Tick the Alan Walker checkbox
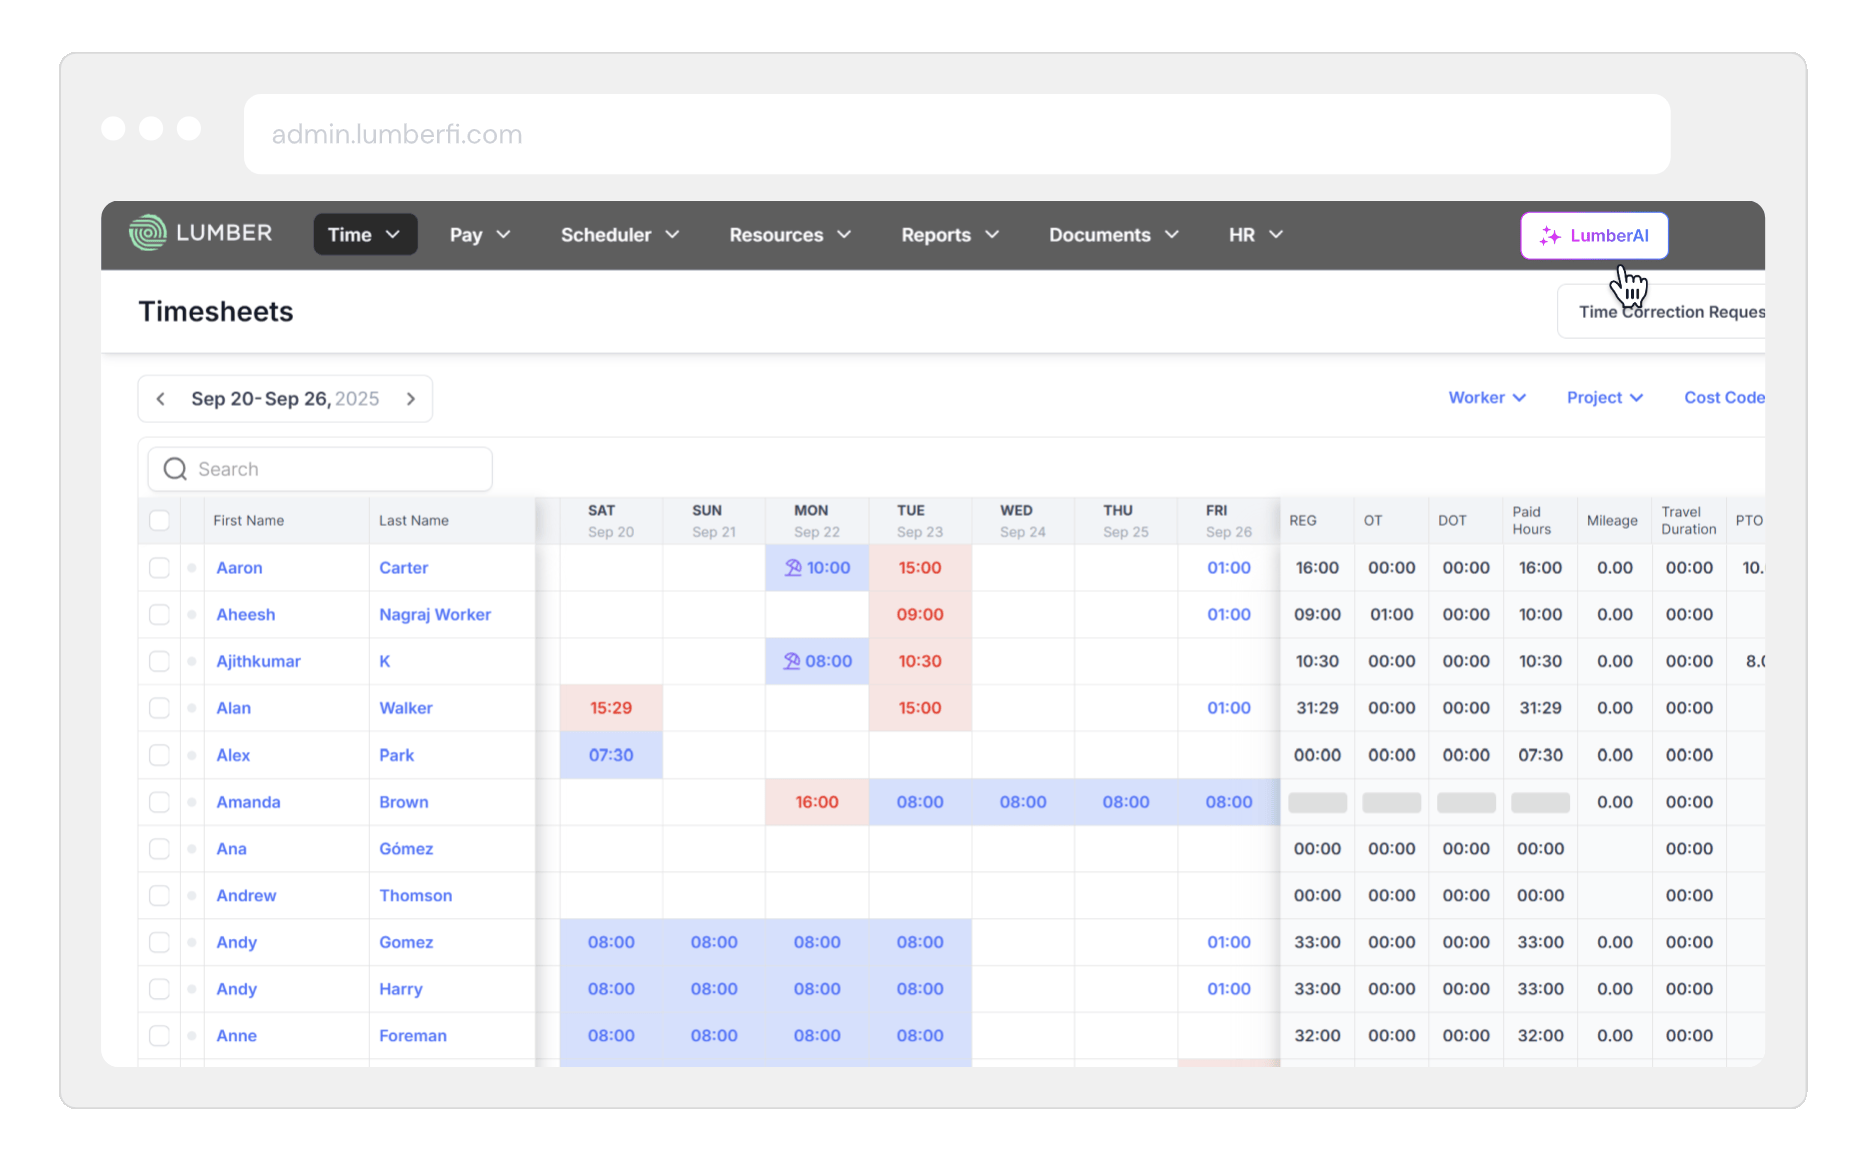 [159, 708]
